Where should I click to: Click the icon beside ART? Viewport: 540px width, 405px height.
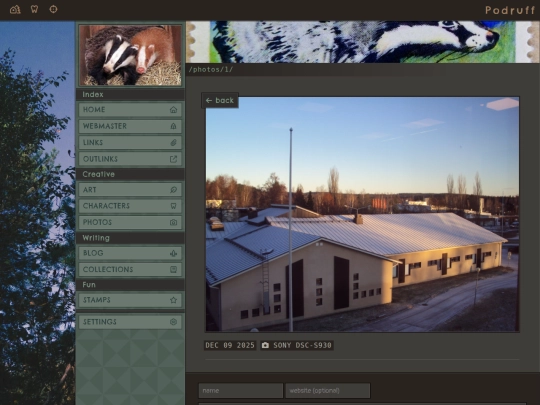click(x=173, y=190)
